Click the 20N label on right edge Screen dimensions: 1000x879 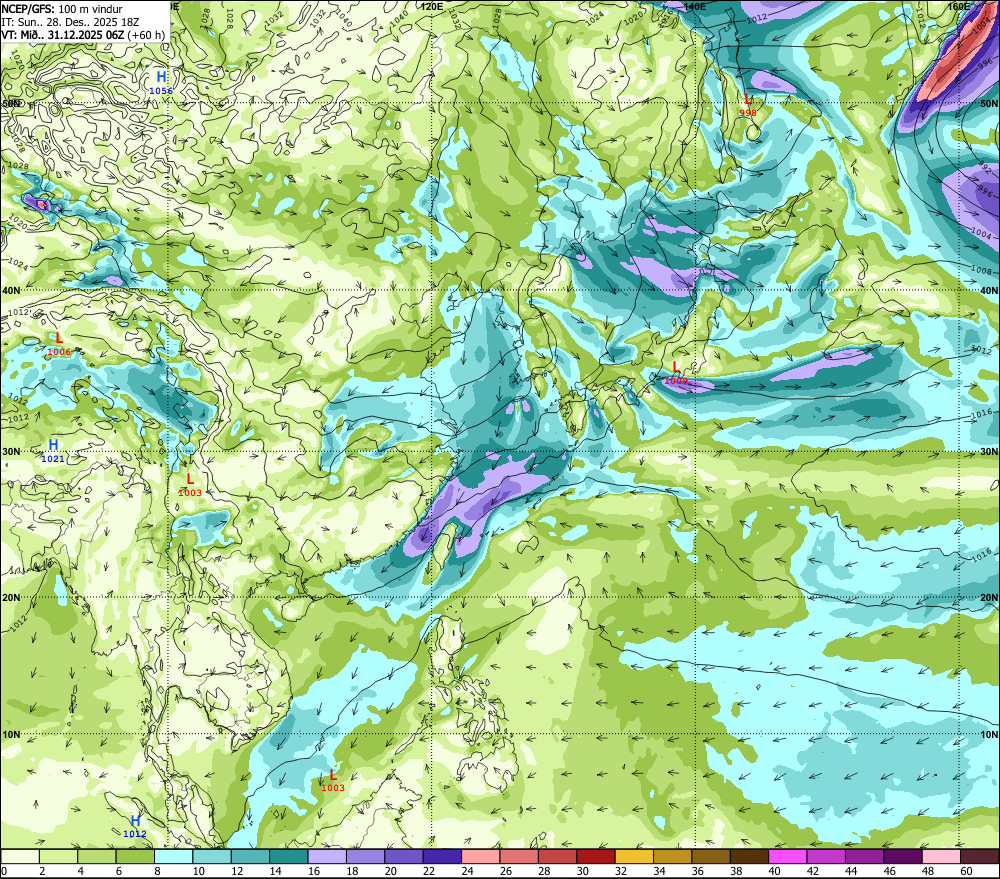point(989,598)
